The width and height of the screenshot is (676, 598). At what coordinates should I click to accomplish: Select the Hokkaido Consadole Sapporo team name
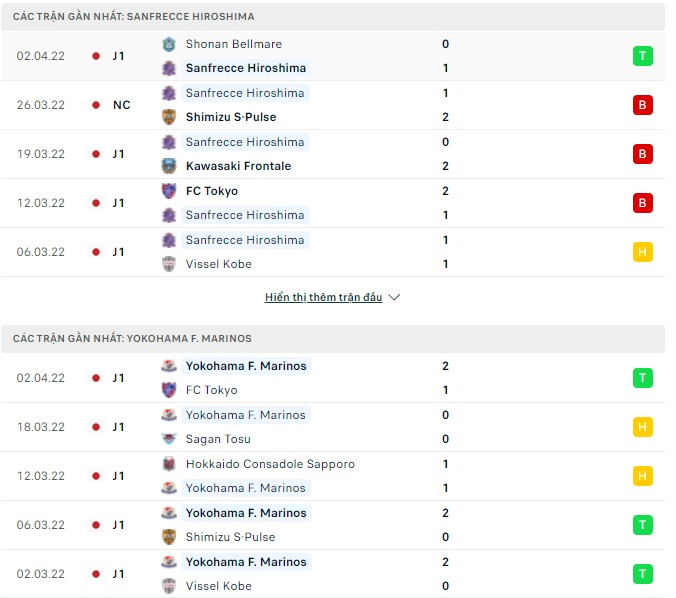point(270,464)
